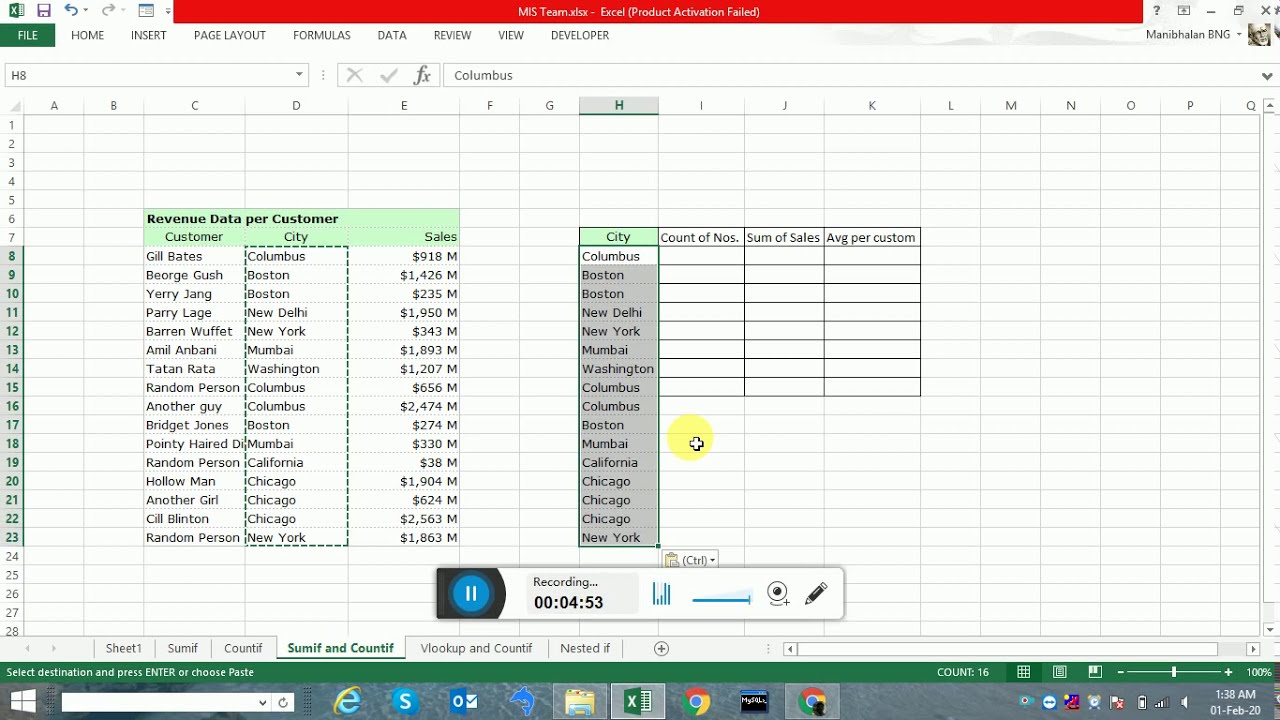The width and height of the screenshot is (1280, 720).
Task: Expand Customize Quick Access Toolbar arrow
Action: [168, 11]
